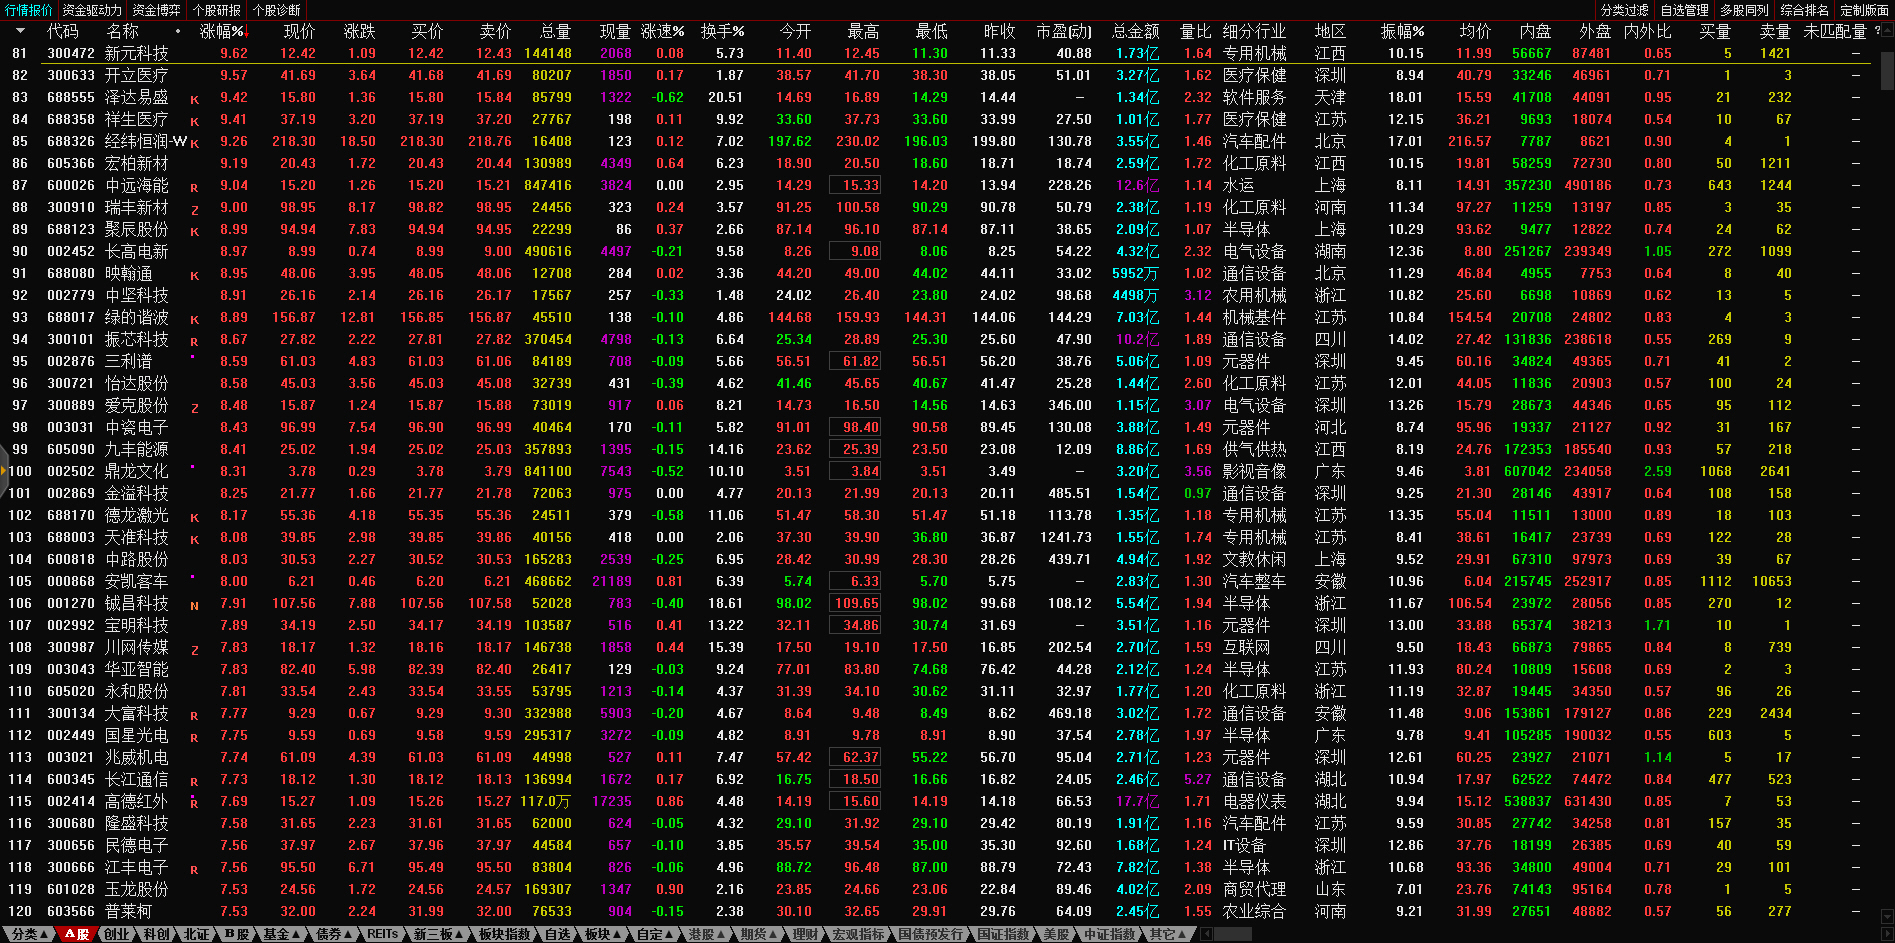Open 分类过滤 filter button
Image resolution: width=1895 pixels, height=943 pixels.
coord(1624,10)
